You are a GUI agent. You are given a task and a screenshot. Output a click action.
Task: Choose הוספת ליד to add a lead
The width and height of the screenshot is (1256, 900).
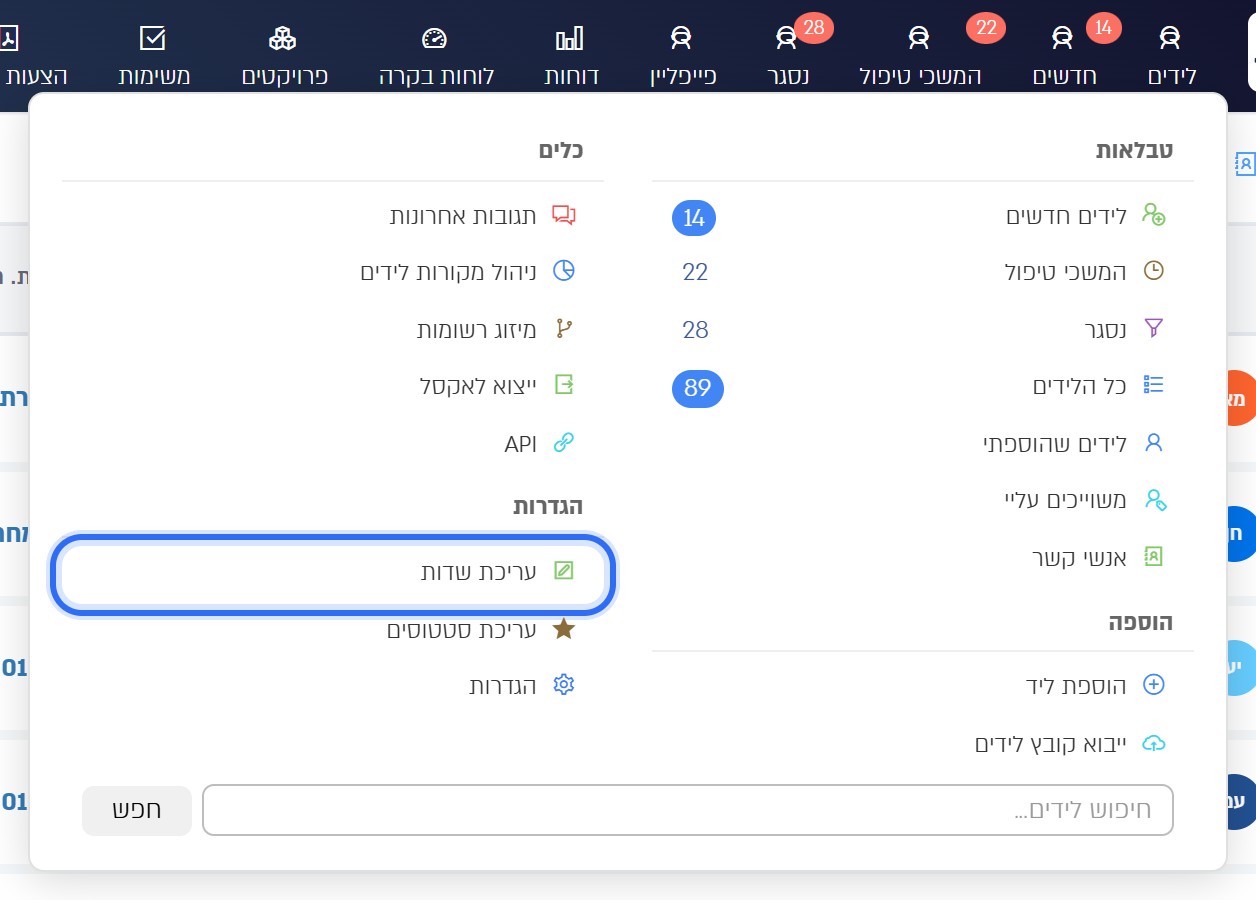1076,686
